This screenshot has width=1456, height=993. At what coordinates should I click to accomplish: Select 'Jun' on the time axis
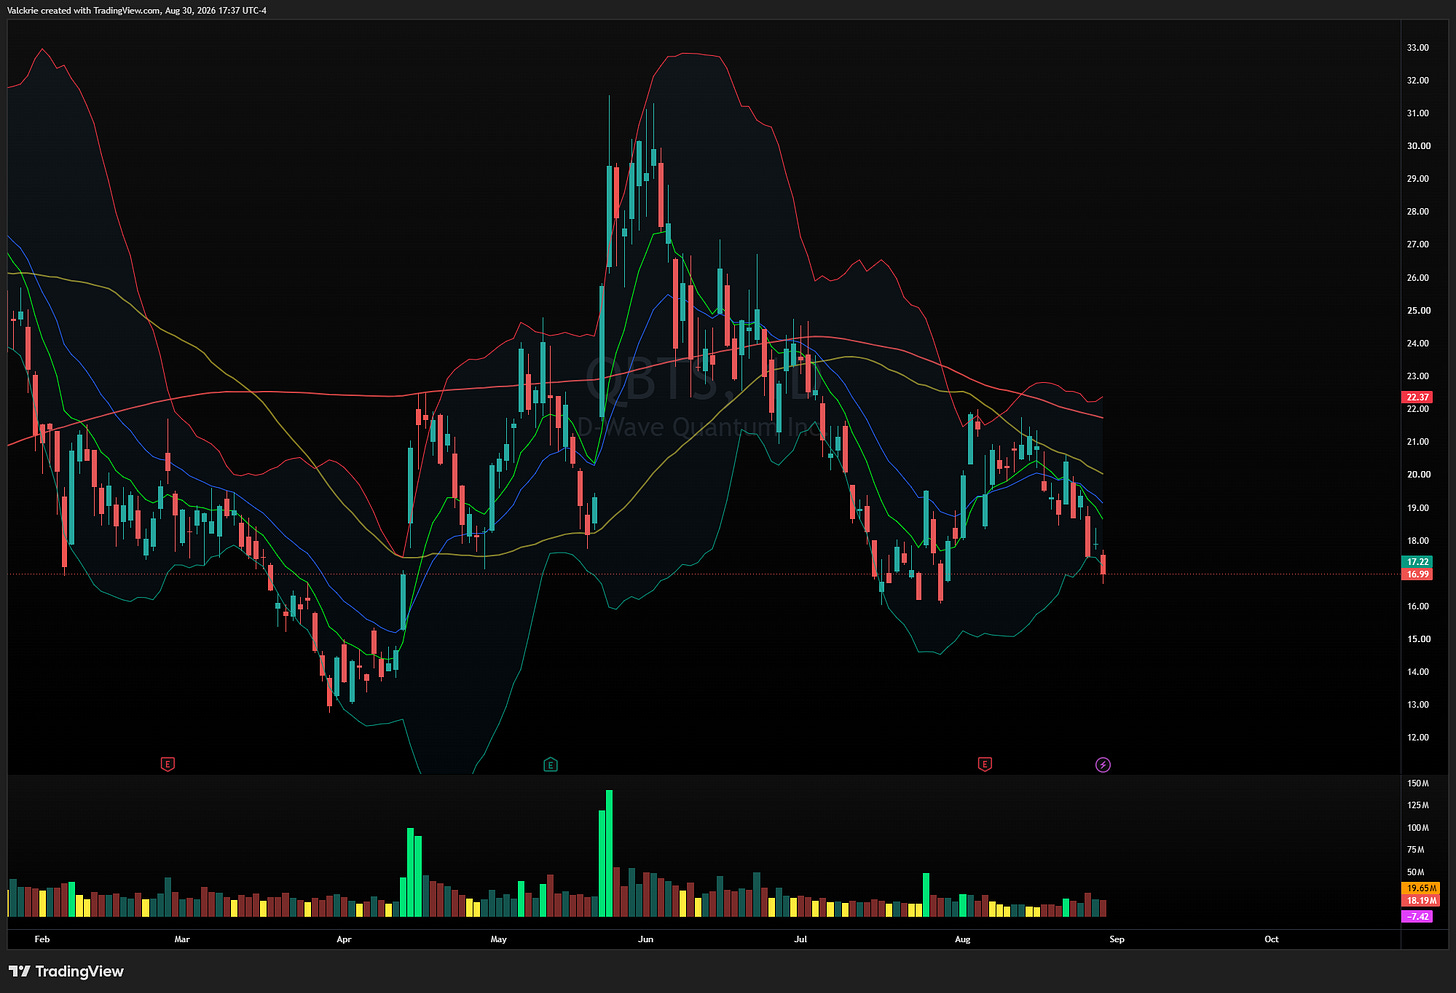click(646, 939)
